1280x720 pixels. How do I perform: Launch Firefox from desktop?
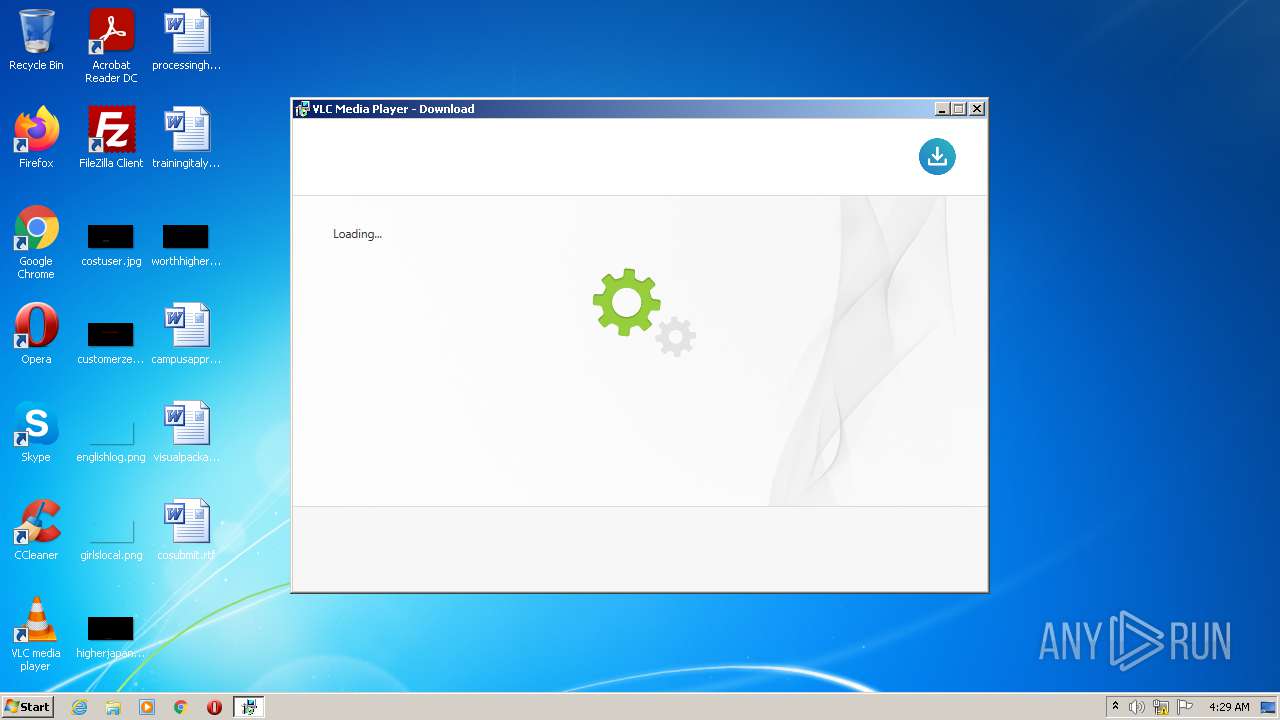click(36, 138)
